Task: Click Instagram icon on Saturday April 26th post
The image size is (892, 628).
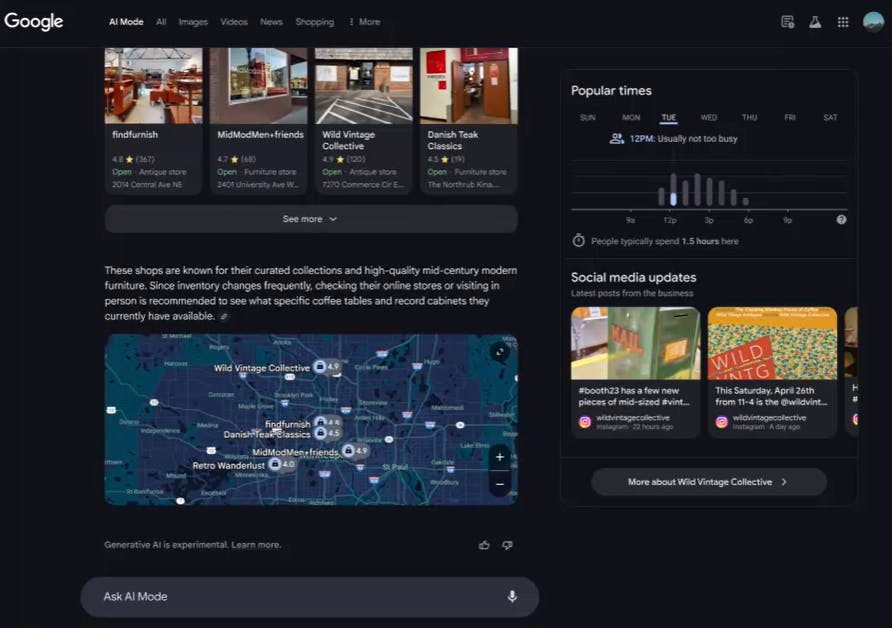Action: (721, 422)
